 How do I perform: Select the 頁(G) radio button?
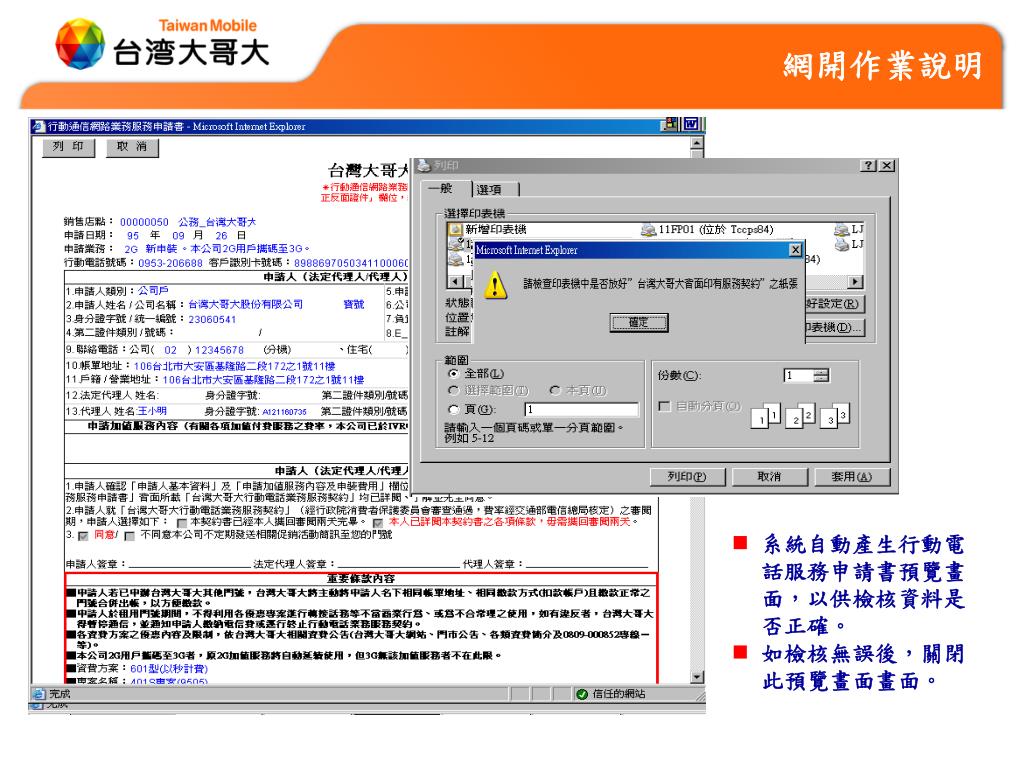pos(453,409)
